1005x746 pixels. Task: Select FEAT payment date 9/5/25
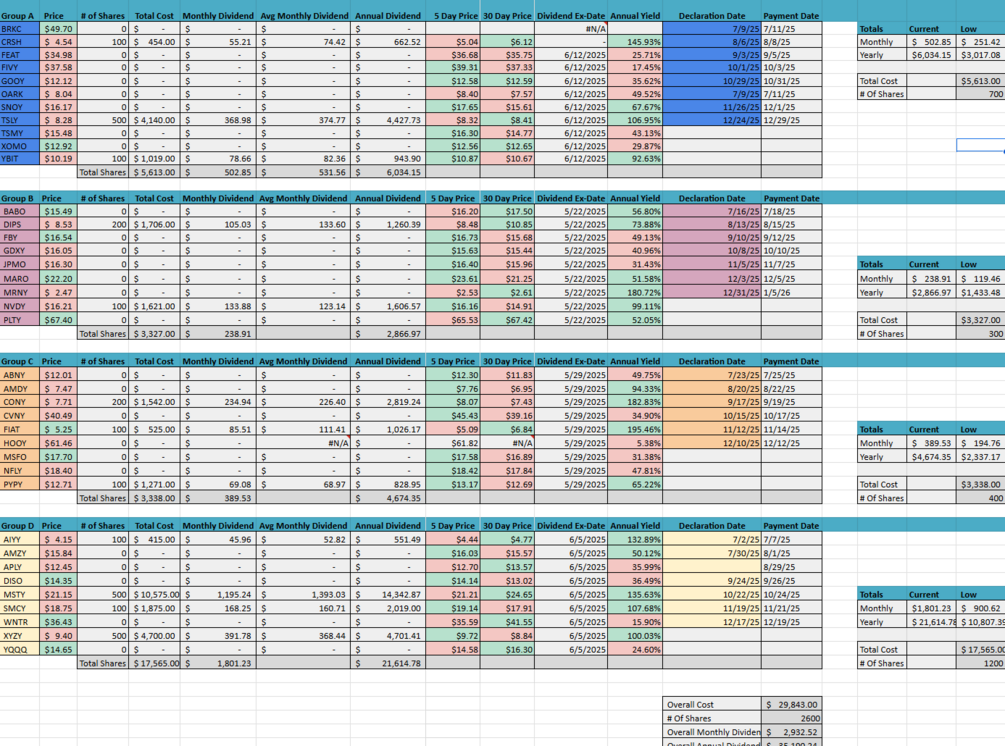[x=792, y=55]
